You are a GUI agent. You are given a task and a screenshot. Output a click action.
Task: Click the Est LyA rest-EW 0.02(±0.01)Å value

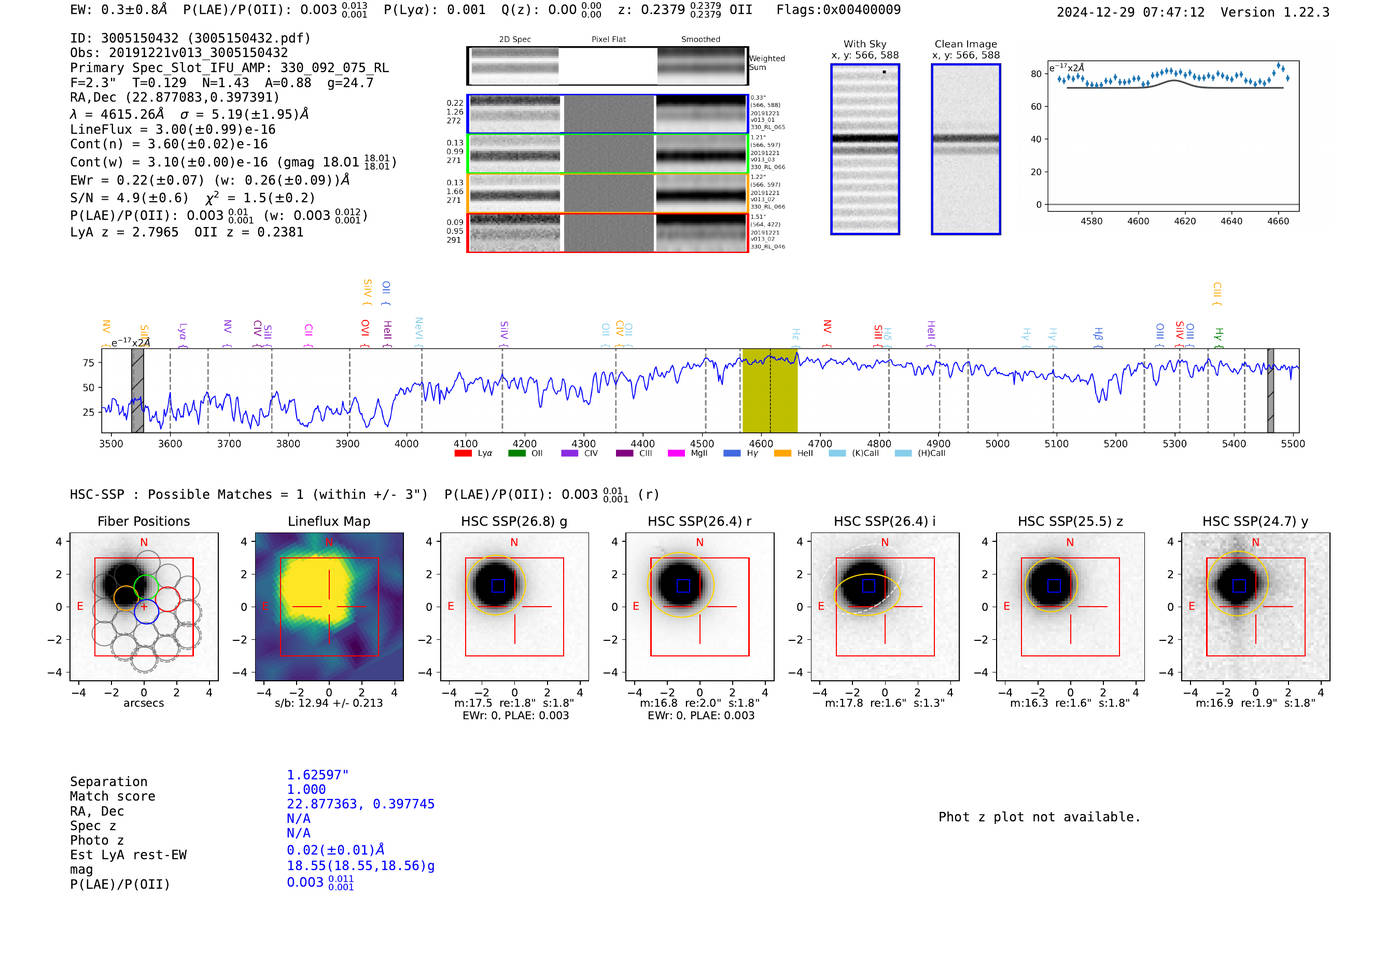pyautogui.click(x=336, y=850)
